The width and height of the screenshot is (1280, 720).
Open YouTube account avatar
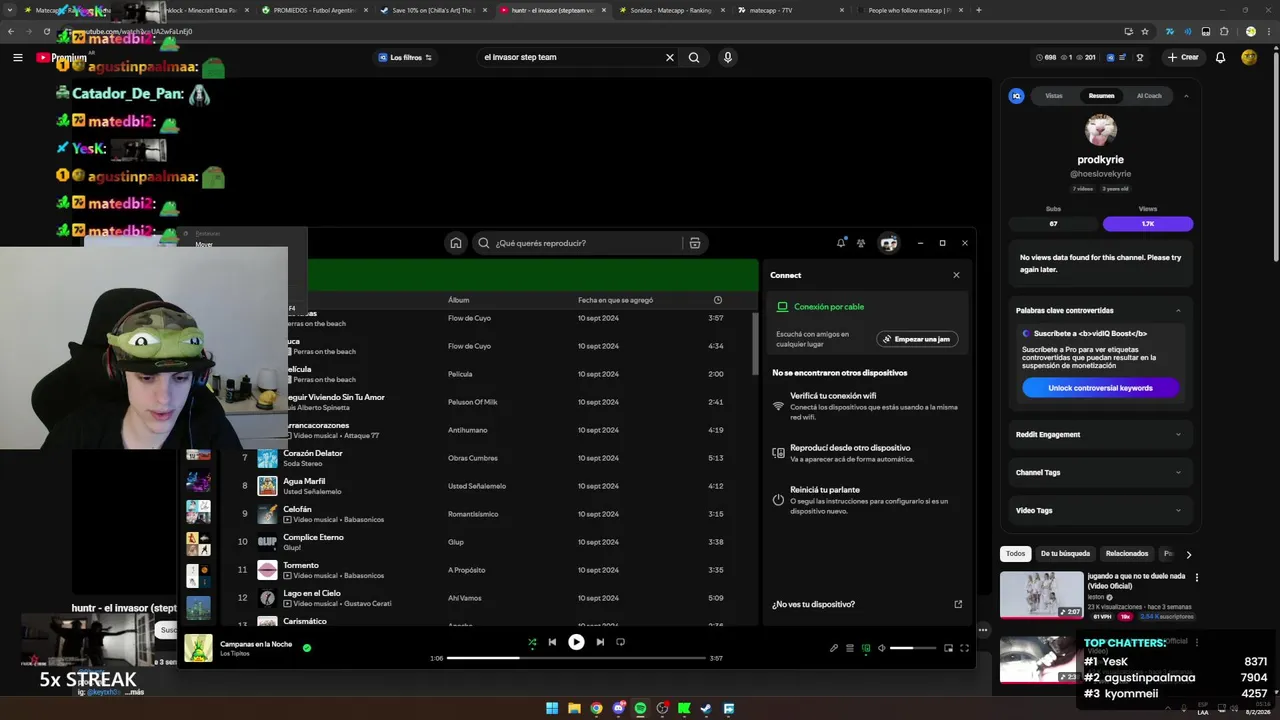click(x=1249, y=57)
